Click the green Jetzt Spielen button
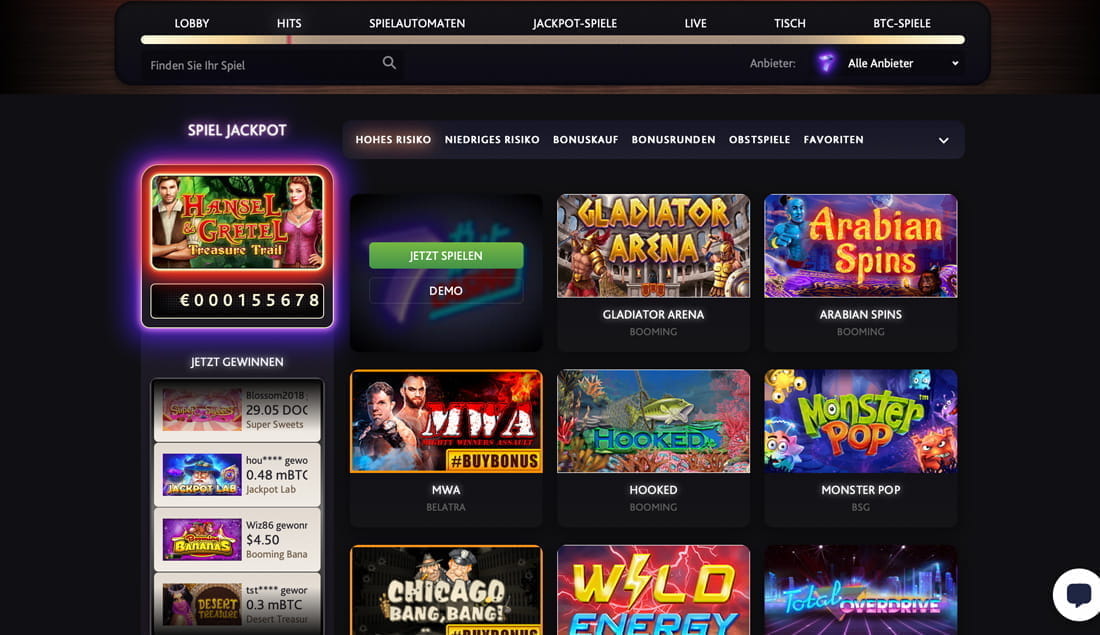Screen dimensions: 1100x635 tap(446, 255)
